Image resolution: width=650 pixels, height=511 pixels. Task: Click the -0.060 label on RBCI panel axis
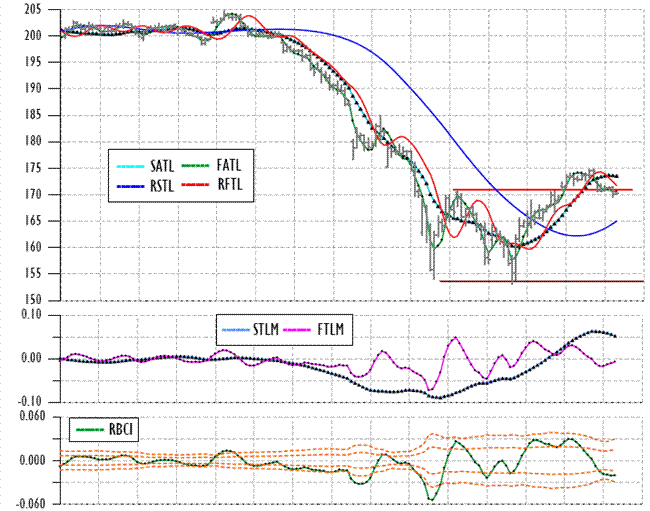pyautogui.click(x=26, y=504)
